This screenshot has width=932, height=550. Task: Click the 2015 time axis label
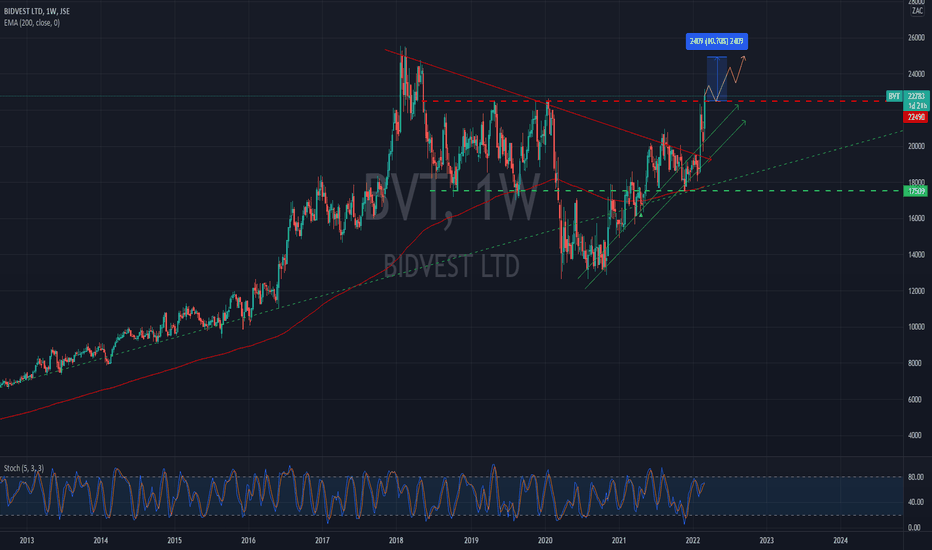click(174, 540)
